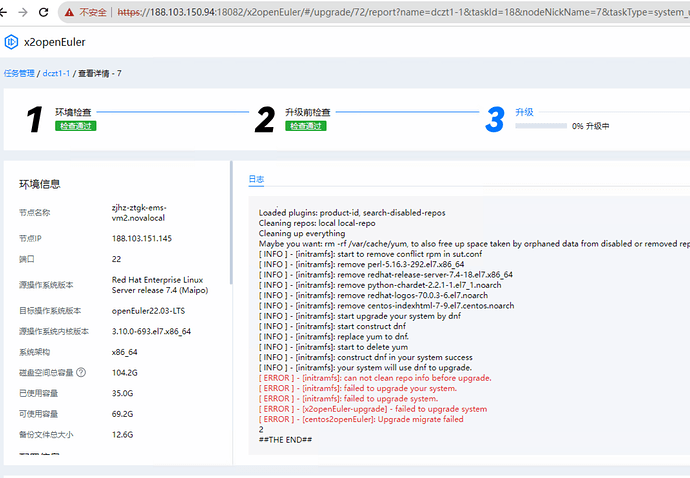Click the 不安全 security label in address bar

click(x=93, y=13)
